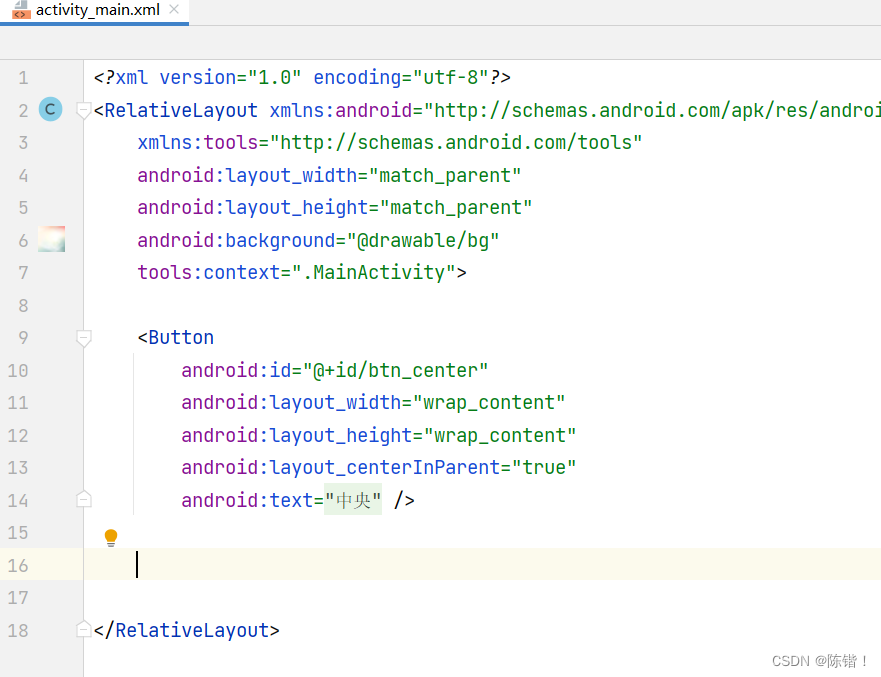Click "wrap_content" on the Button layout_width line

click(489, 403)
